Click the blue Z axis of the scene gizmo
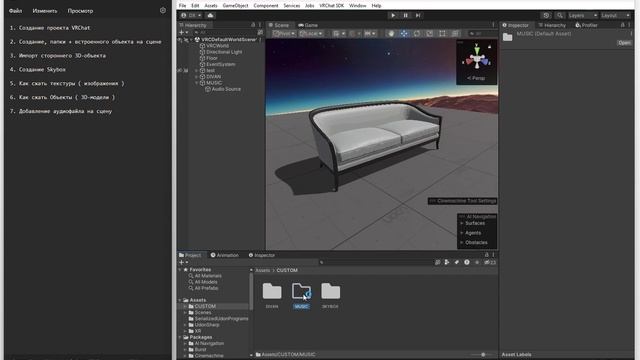The height and width of the screenshot is (360, 640). pos(485,62)
